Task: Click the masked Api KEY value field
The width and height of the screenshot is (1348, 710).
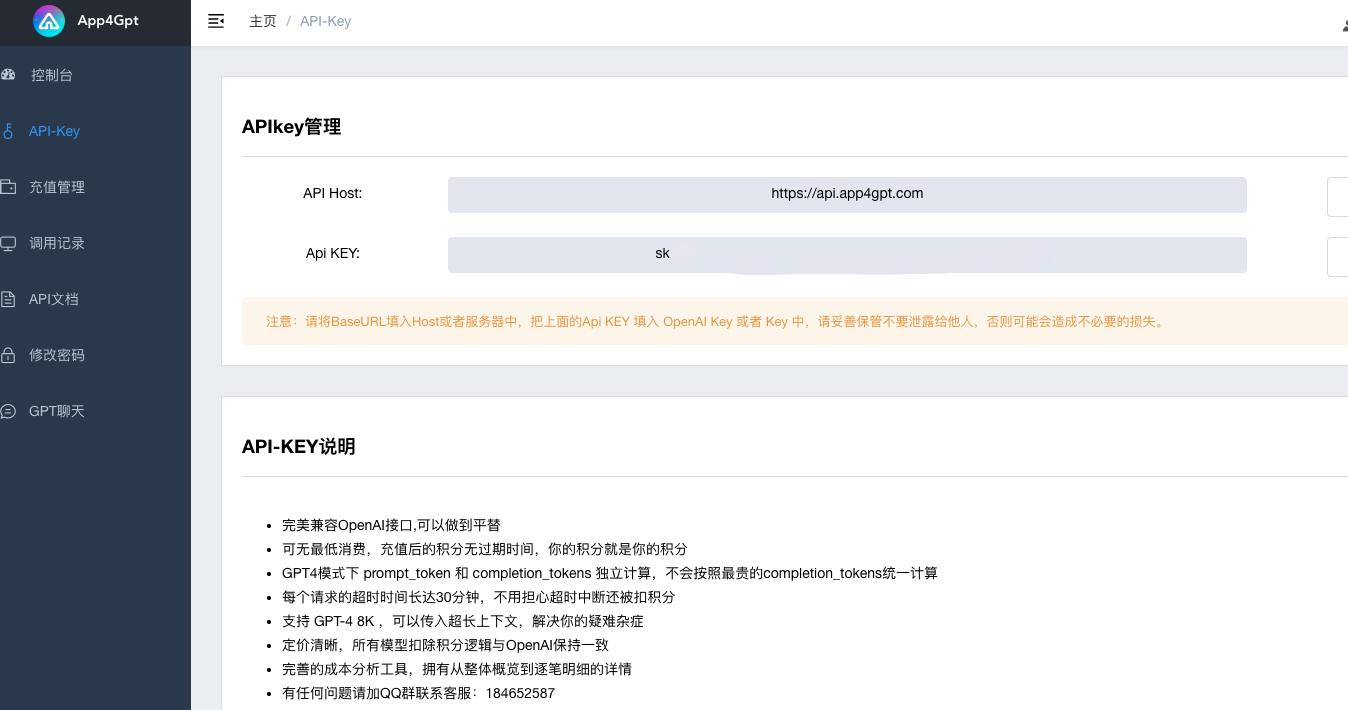Action: [847, 255]
